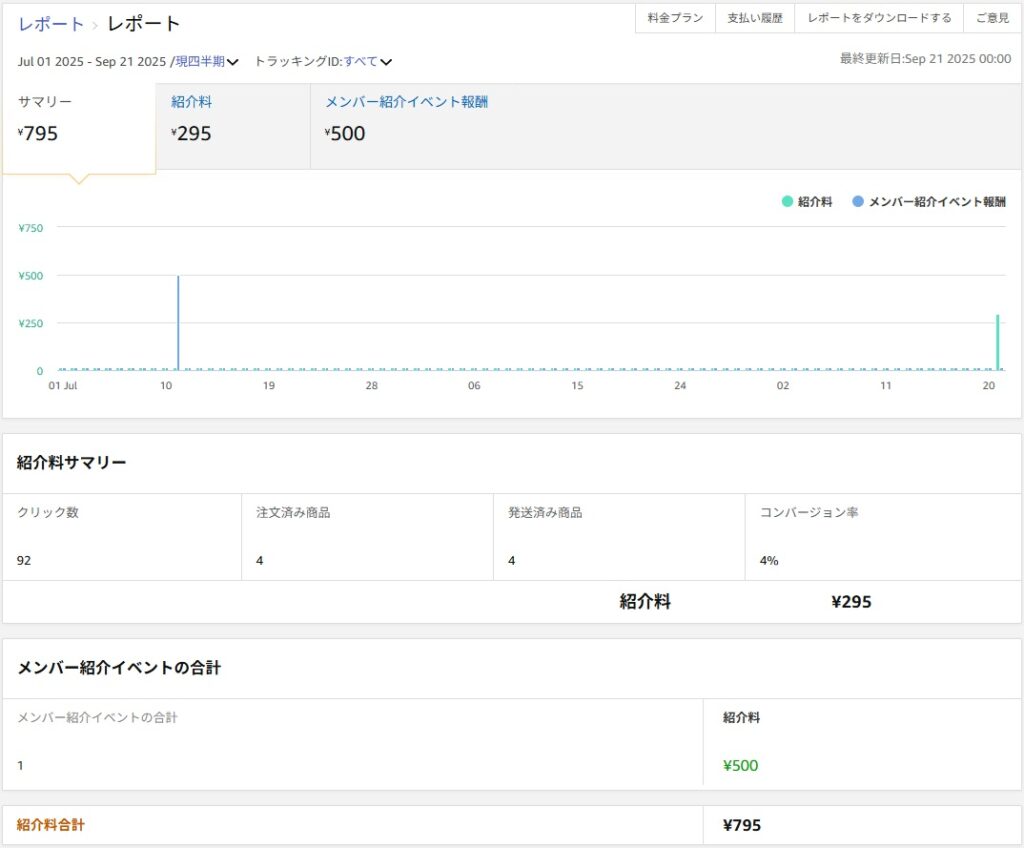1024x848 pixels.
Task: Click the green ¥500 amount
Action: pos(740,766)
